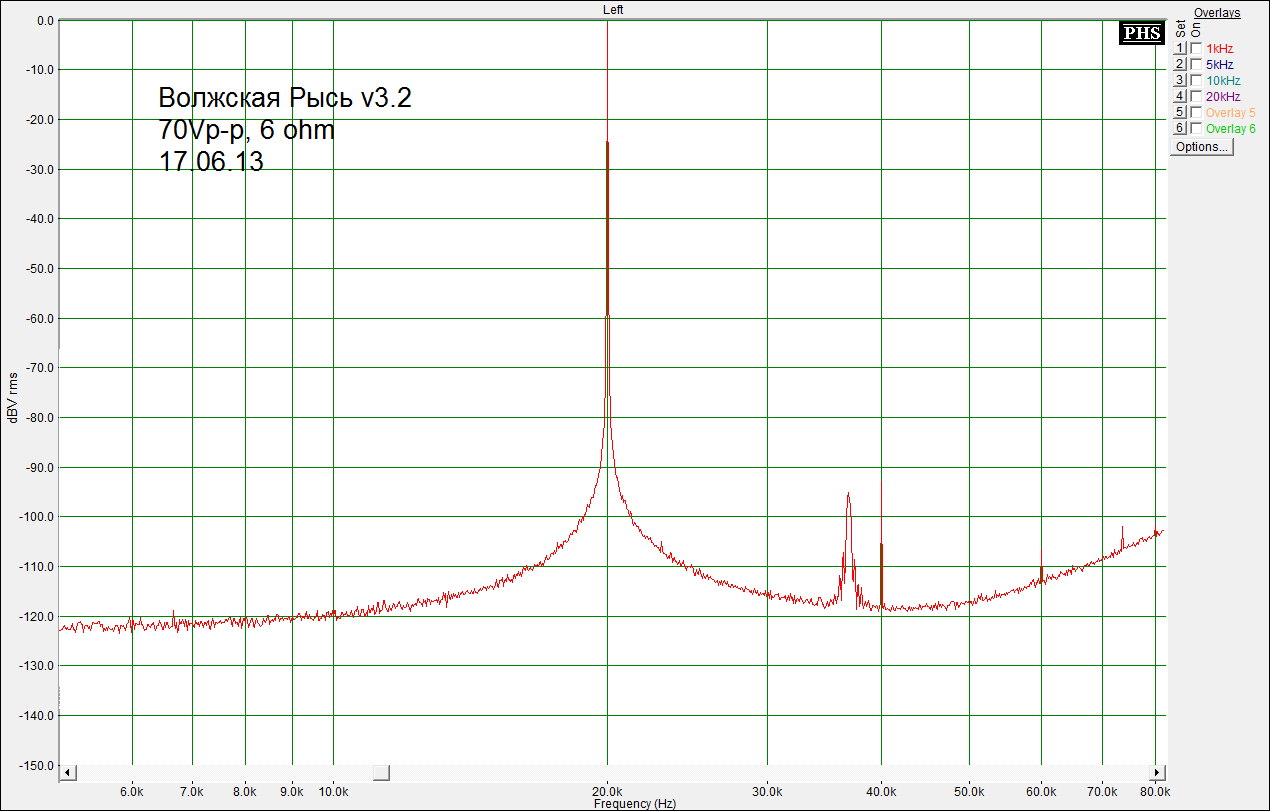Set overlay slot 1 button

[x=1179, y=48]
